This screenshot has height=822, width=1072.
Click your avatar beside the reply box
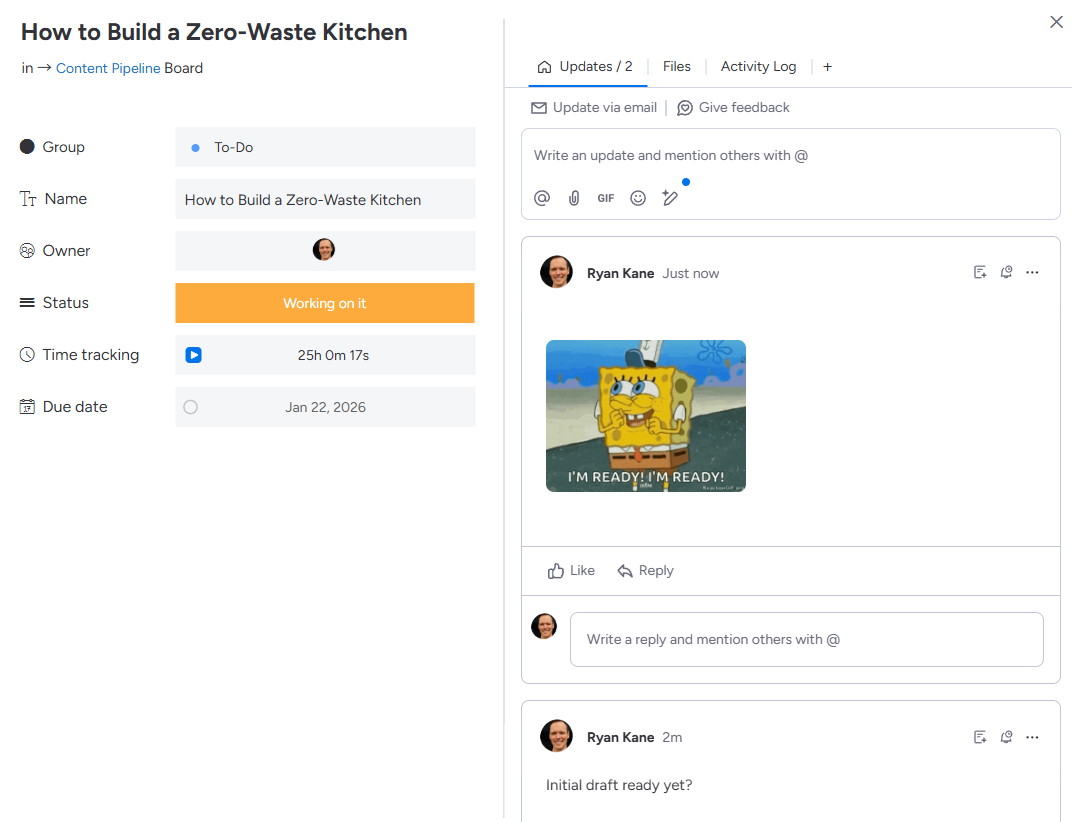click(x=544, y=626)
